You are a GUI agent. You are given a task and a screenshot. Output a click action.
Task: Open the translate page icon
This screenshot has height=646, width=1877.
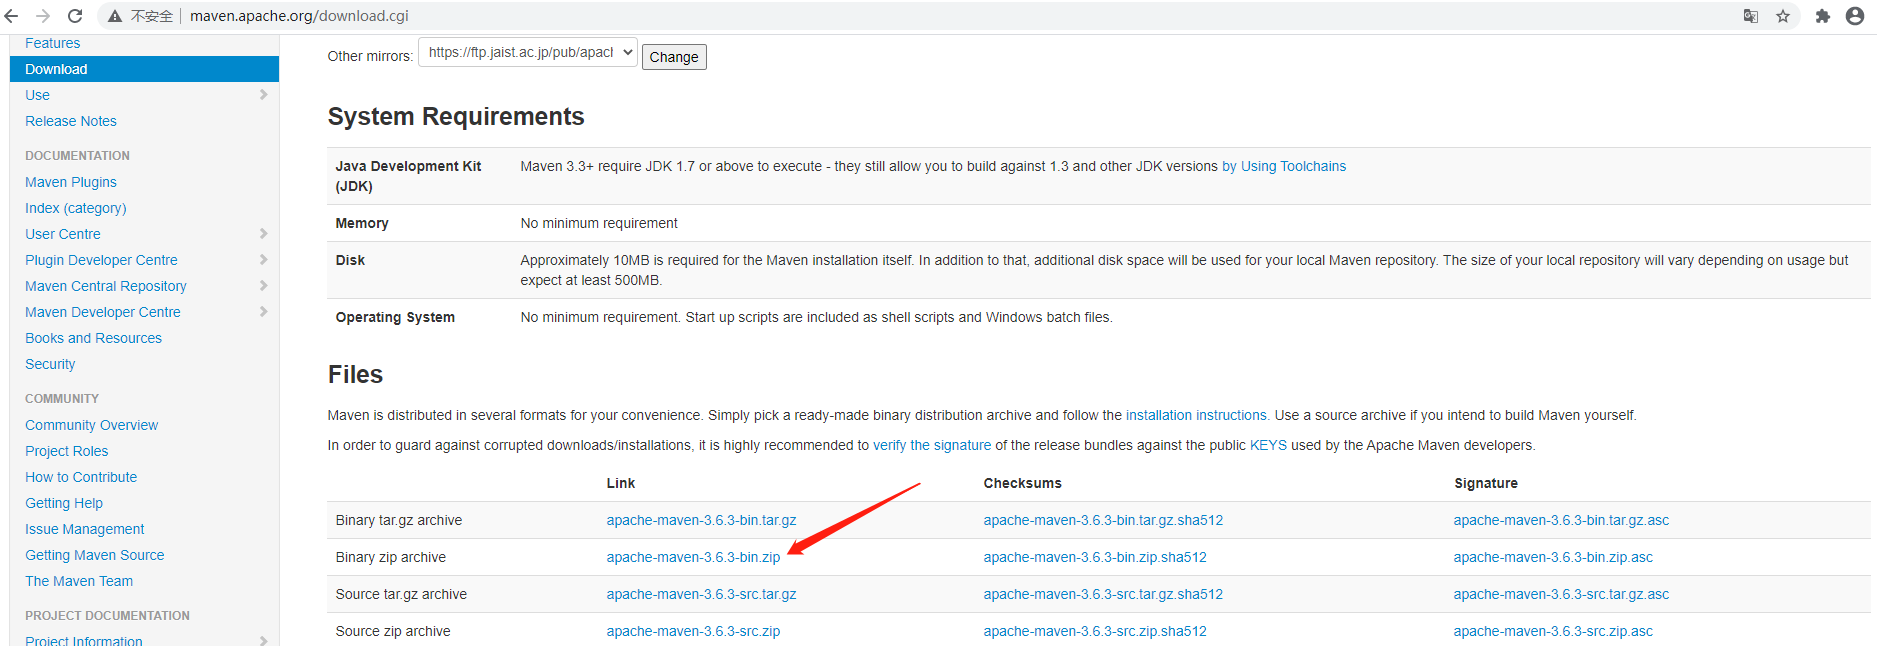pyautogui.click(x=1750, y=16)
